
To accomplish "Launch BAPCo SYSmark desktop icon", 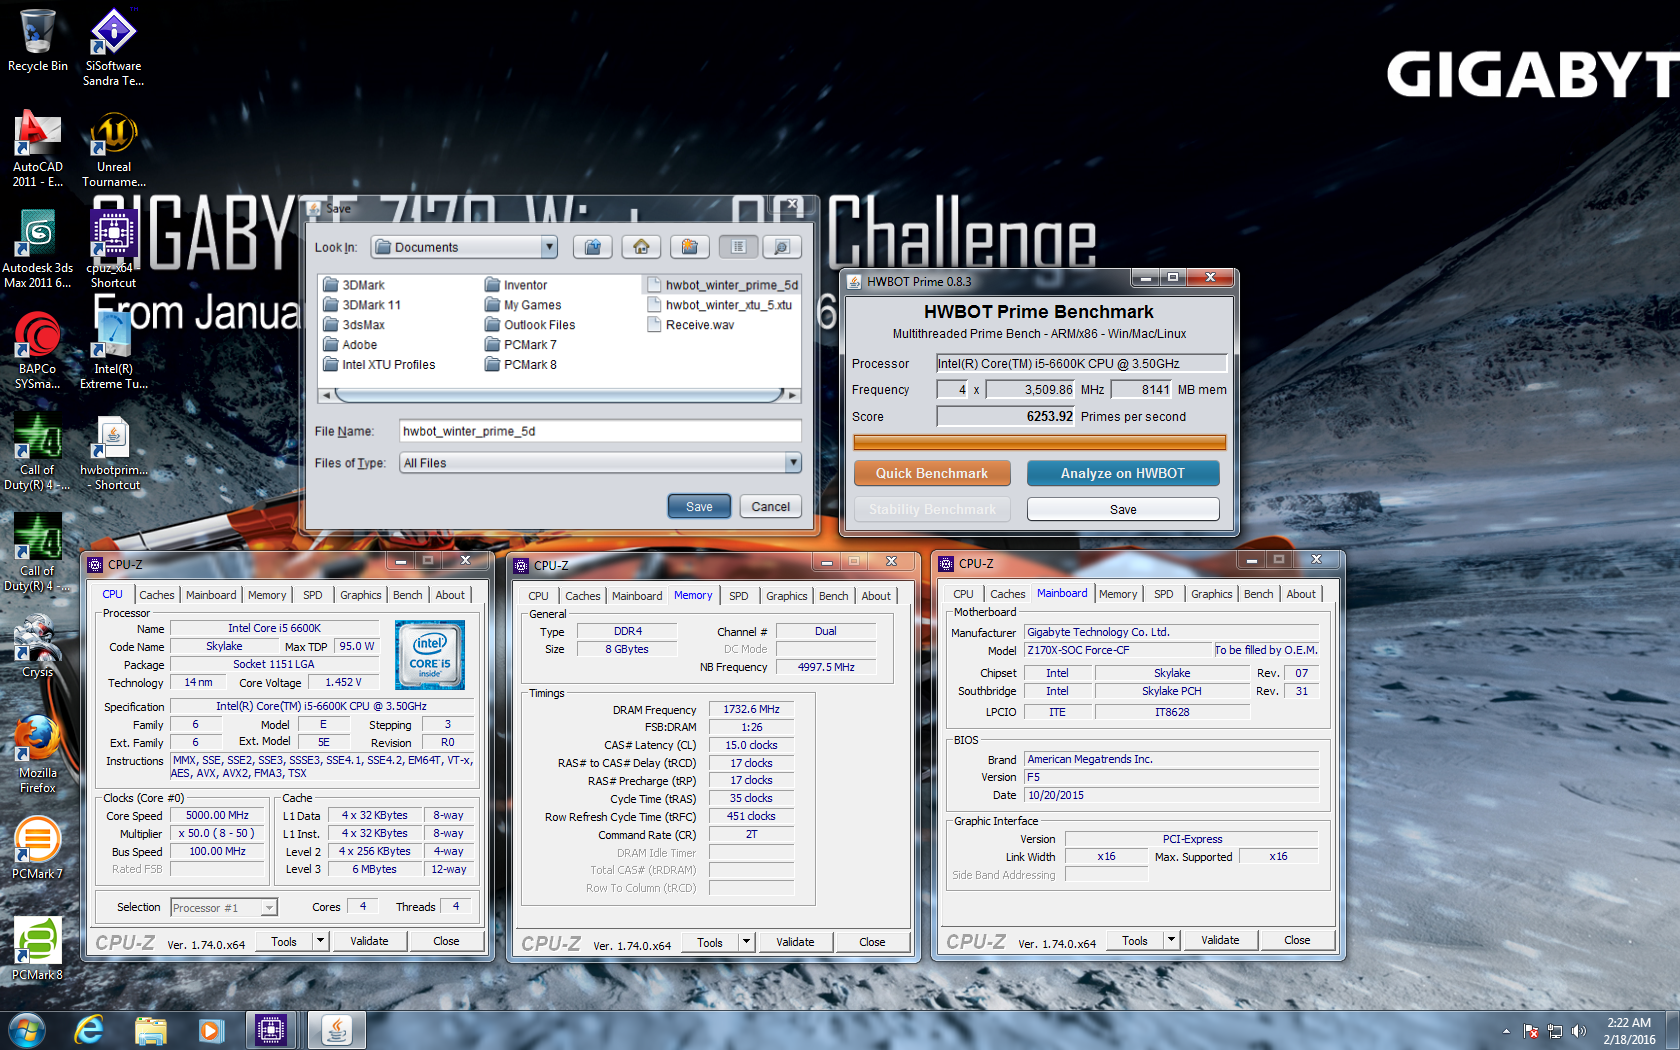I will coord(38,351).
